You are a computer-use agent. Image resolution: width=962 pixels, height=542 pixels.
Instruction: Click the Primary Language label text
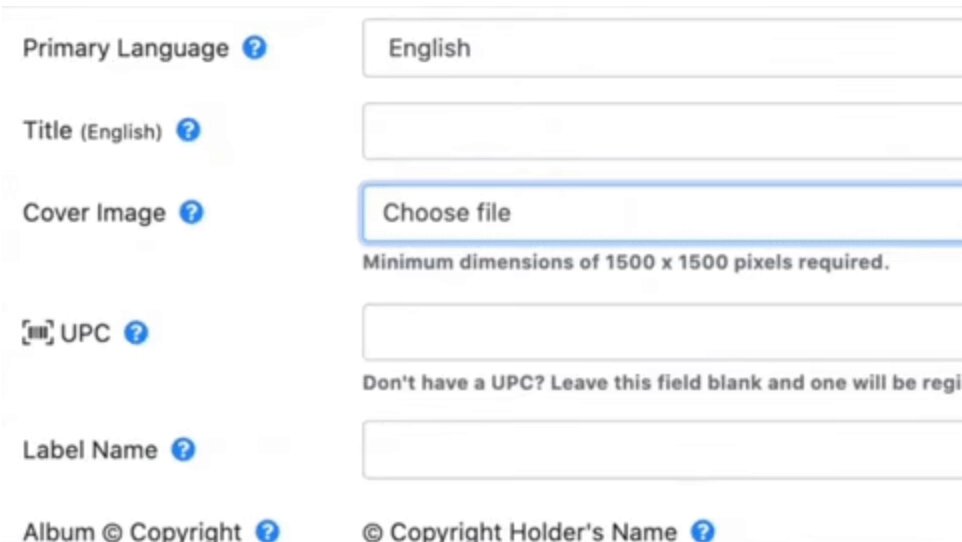126,48
